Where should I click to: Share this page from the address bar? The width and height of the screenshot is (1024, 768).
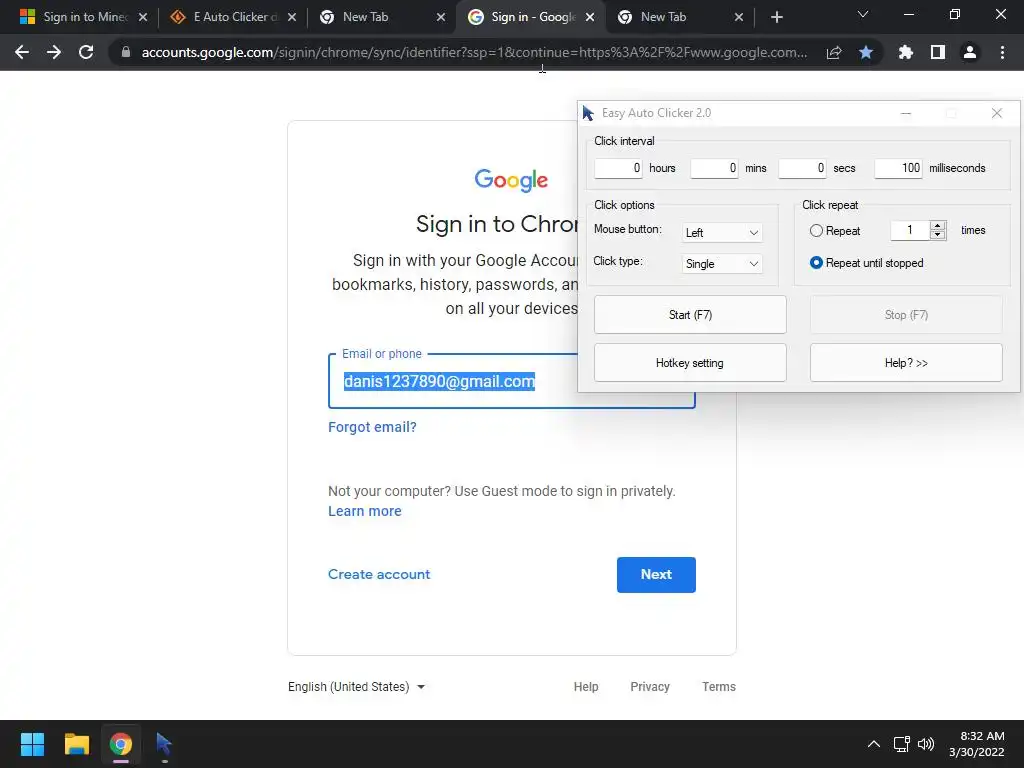(833, 52)
